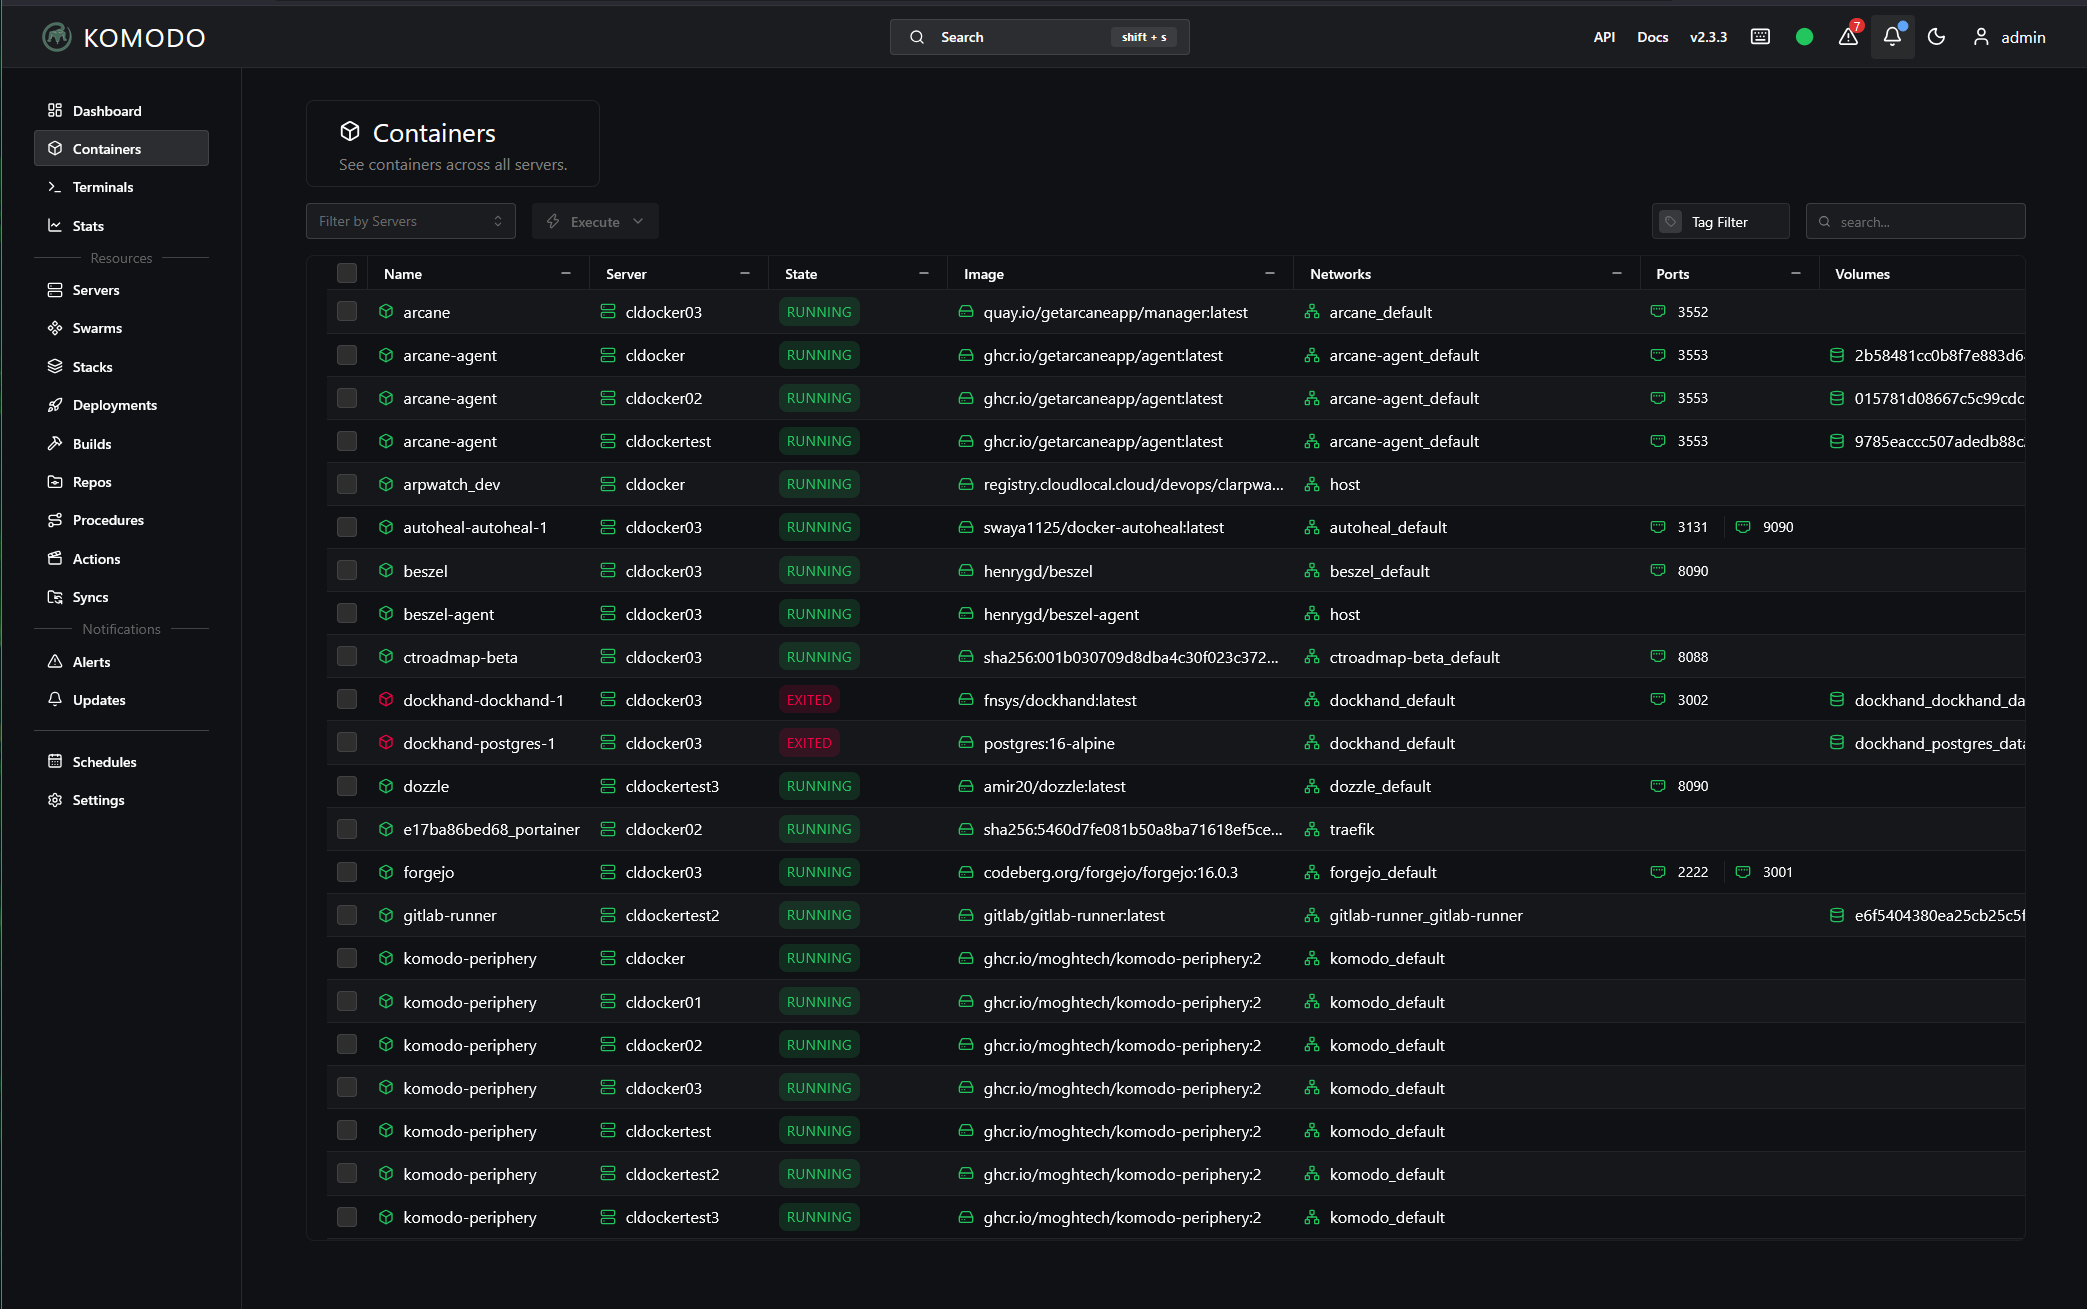This screenshot has height=1309, width=2087.
Task: Check the box for arpwatch_dev row
Action: pos(347,484)
